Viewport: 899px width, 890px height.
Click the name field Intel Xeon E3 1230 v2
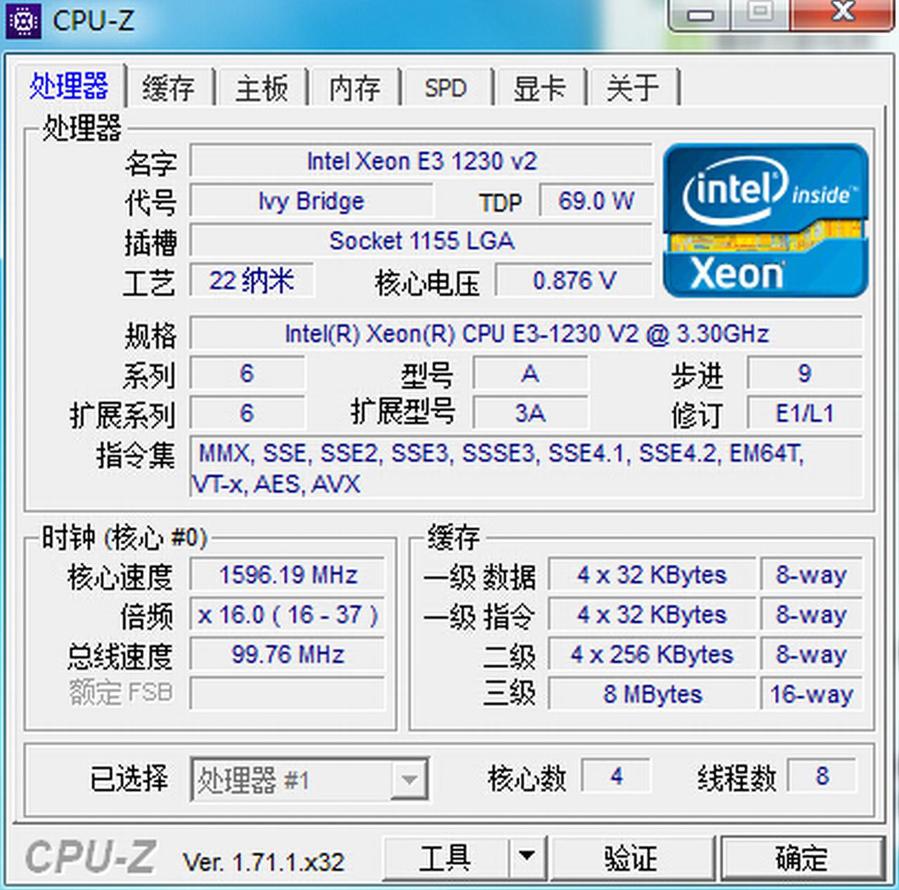click(x=421, y=161)
